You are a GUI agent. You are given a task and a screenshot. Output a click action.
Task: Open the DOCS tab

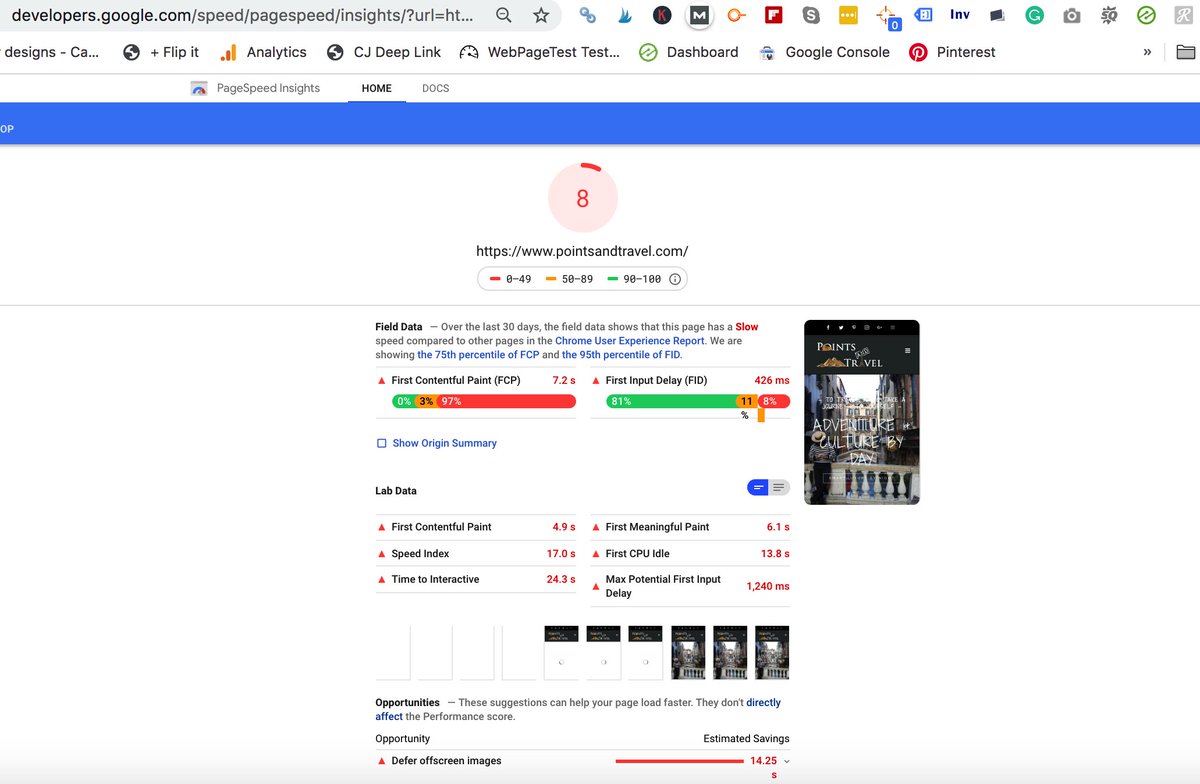436,88
